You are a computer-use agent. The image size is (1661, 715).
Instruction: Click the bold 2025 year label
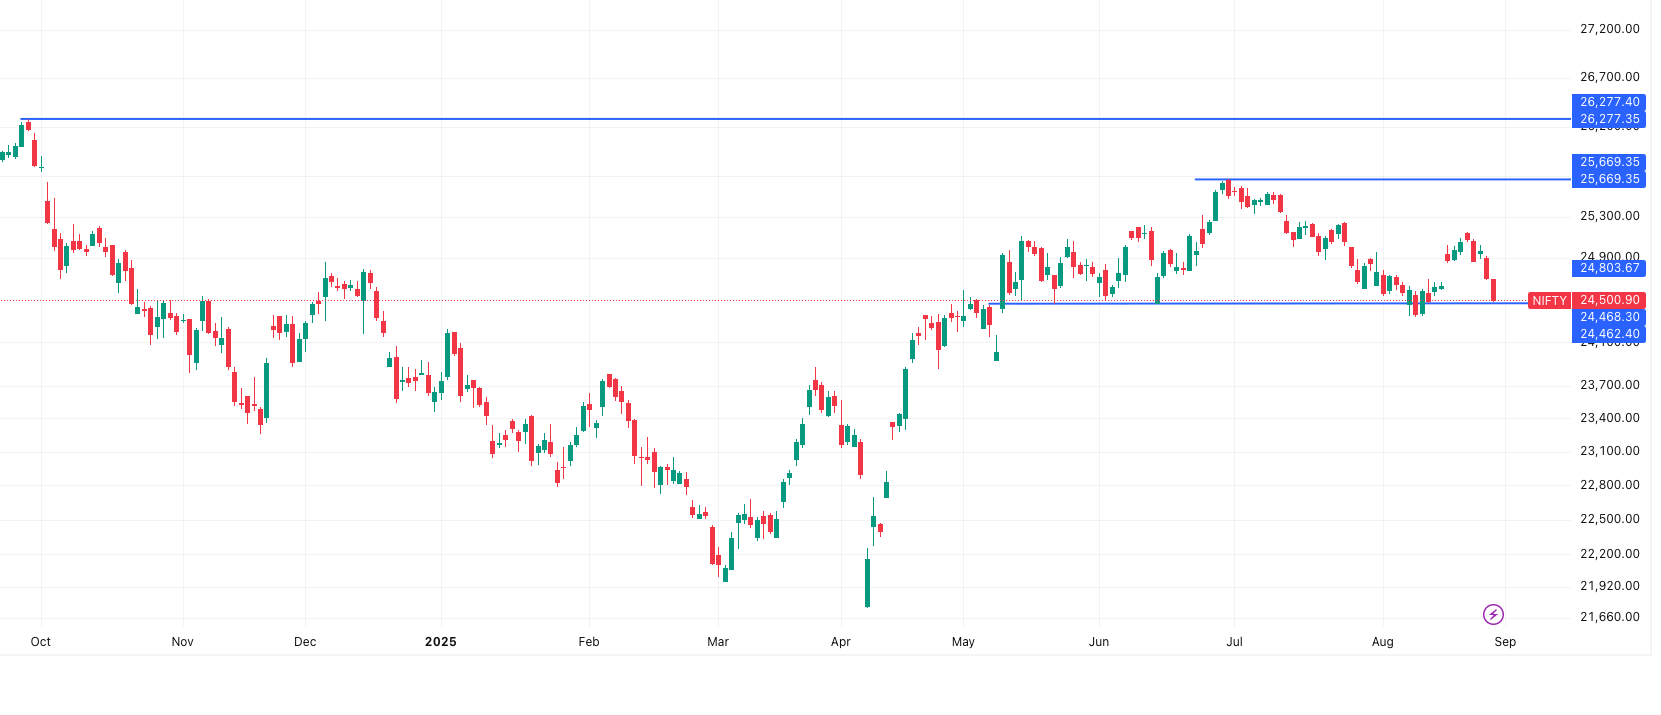[441, 642]
